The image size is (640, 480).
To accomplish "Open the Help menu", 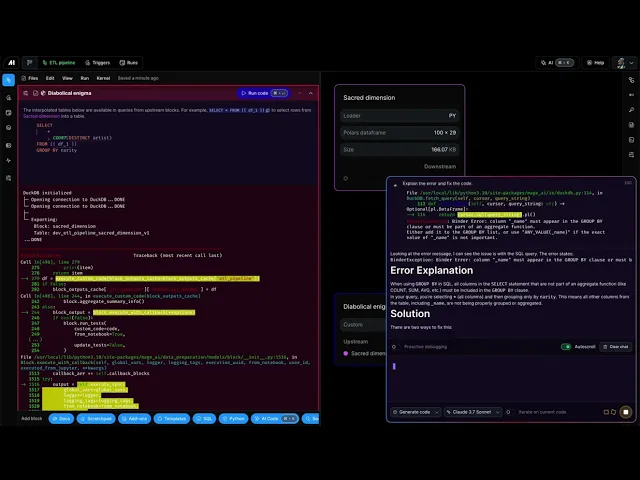I will point(595,62).
